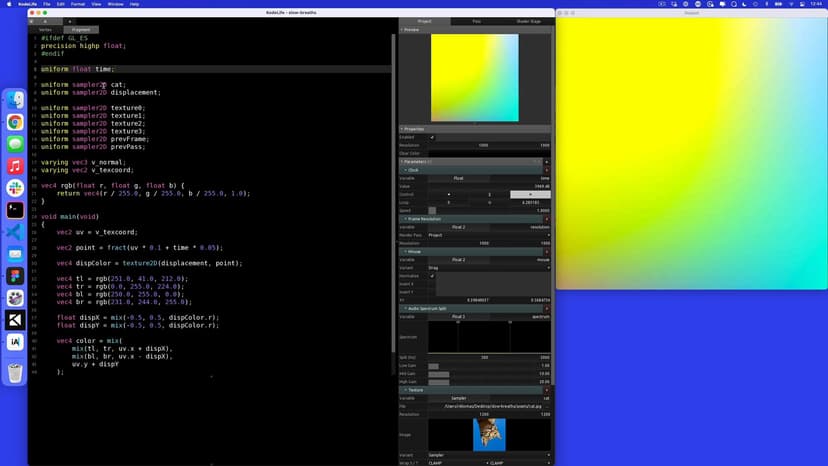Toggle the Normalize checkbox under Mouse
828x466 pixels.
(x=432, y=275)
